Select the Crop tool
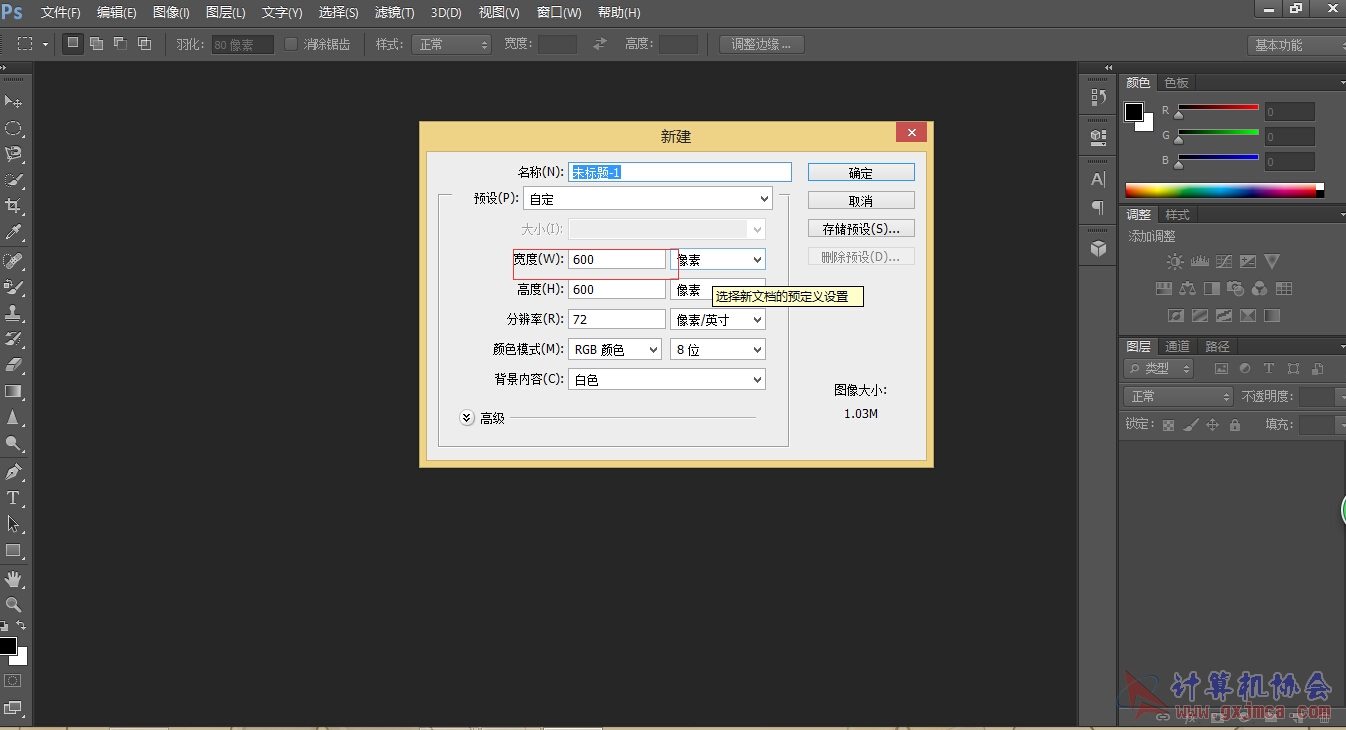This screenshot has width=1346, height=730. click(14, 206)
